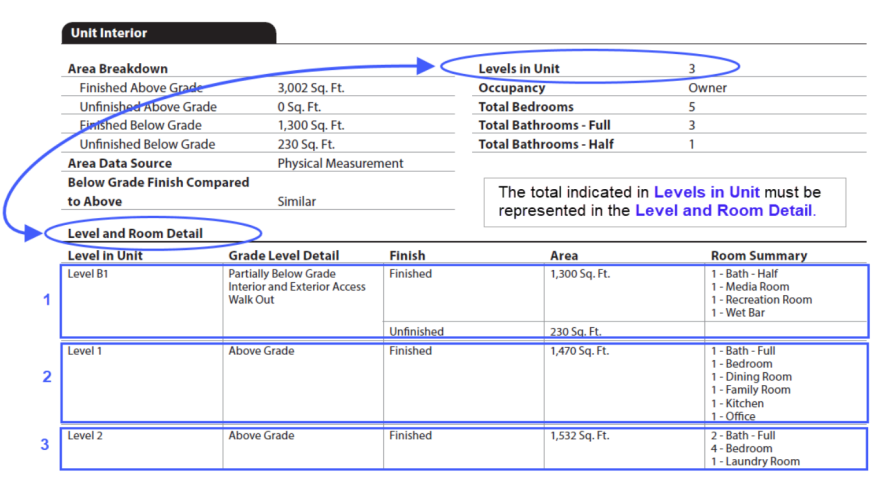Click the Area Data Source label

[x=120, y=163]
